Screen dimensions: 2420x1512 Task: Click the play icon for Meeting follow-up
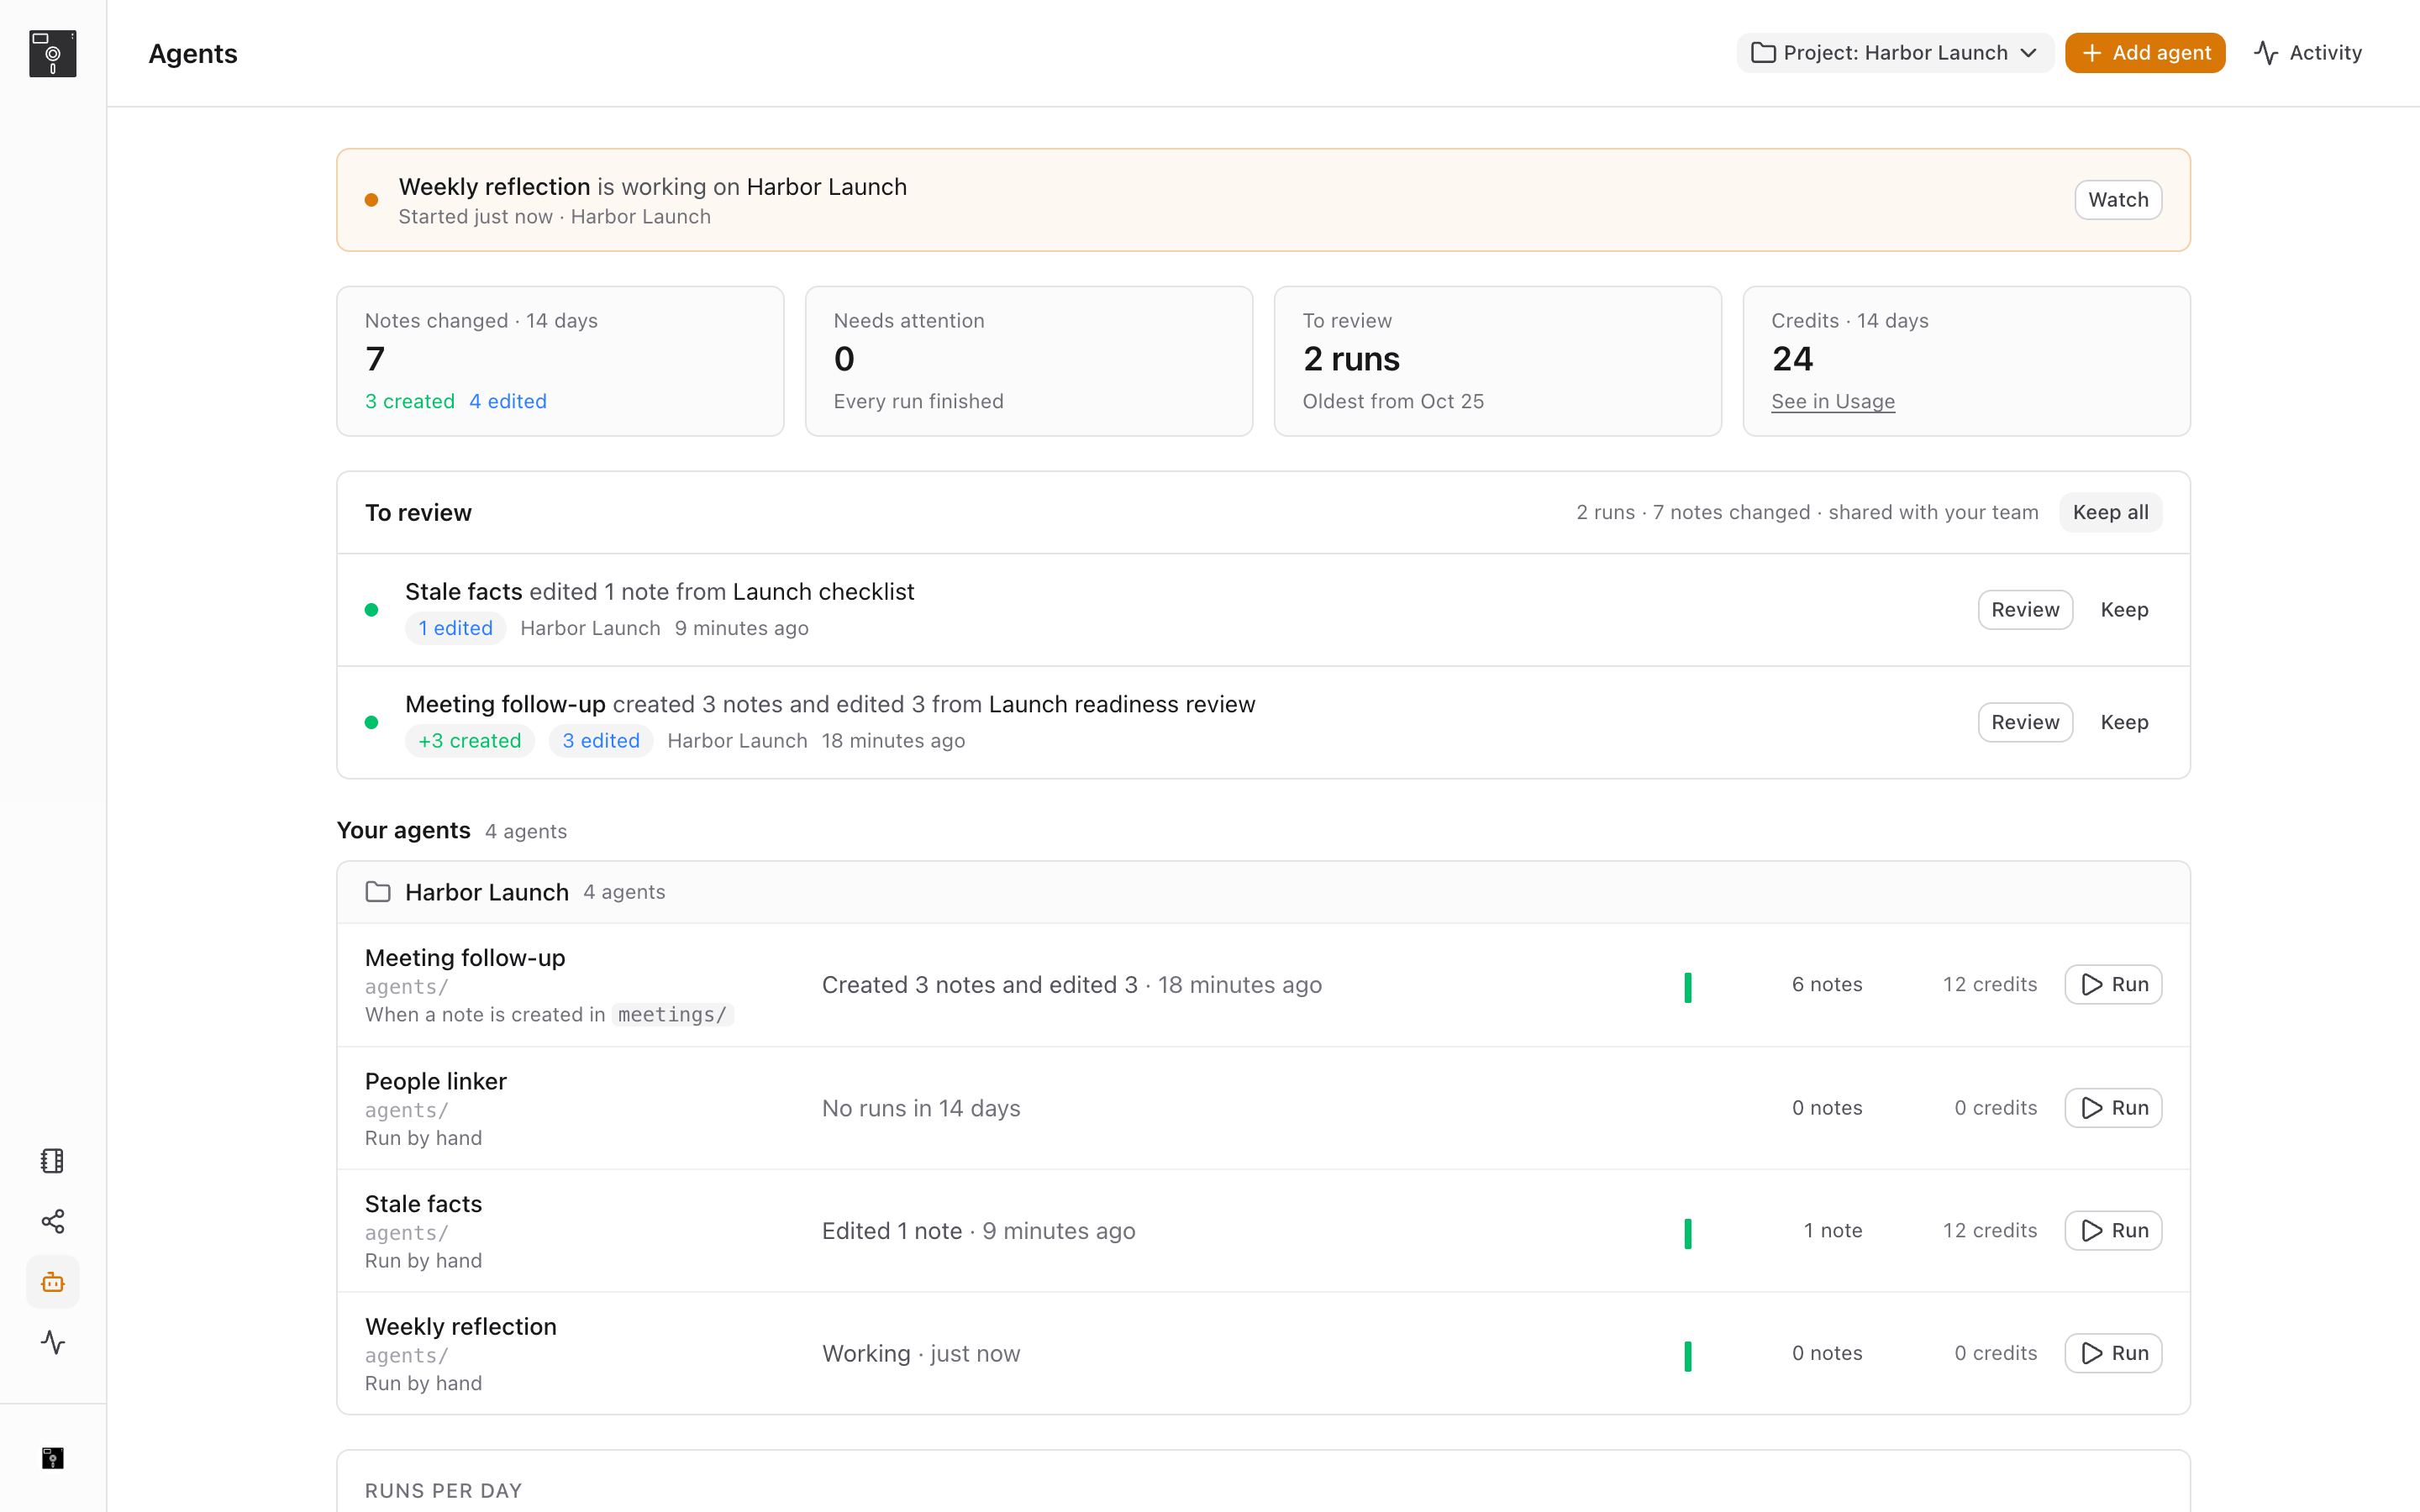(2091, 985)
